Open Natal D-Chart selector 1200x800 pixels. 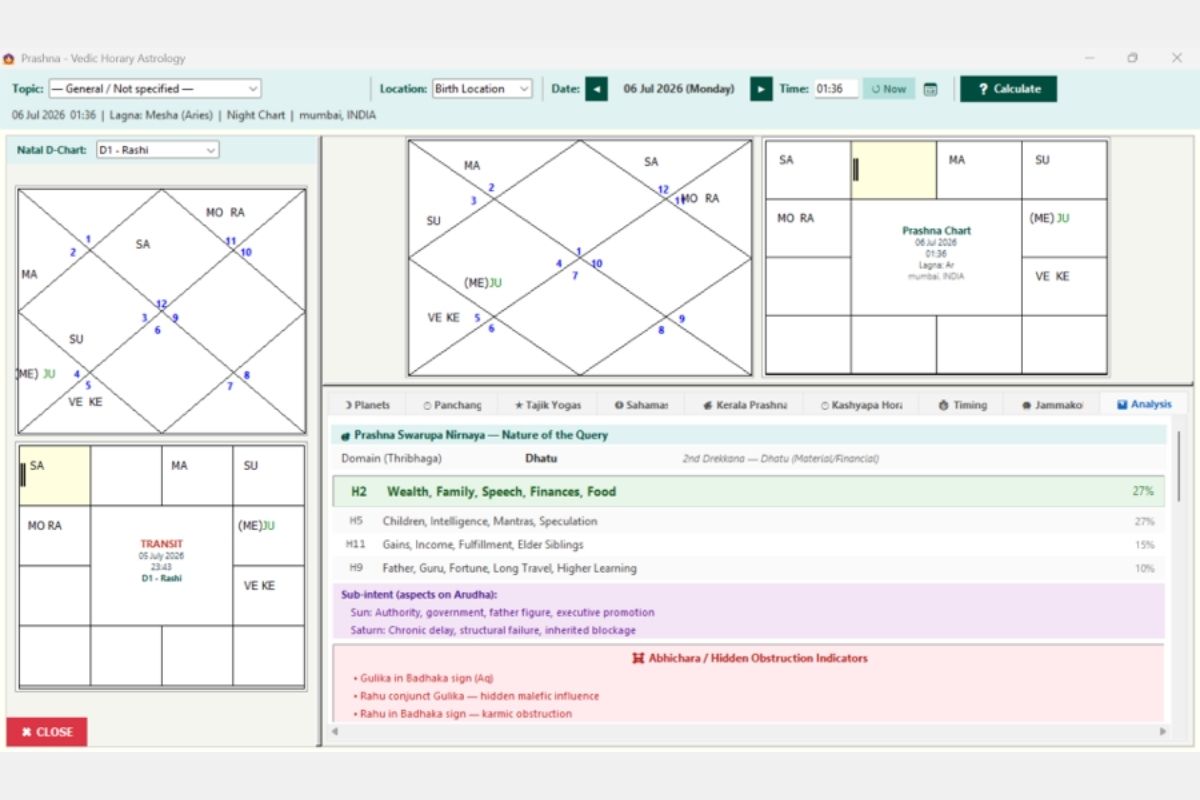[157, 150]
